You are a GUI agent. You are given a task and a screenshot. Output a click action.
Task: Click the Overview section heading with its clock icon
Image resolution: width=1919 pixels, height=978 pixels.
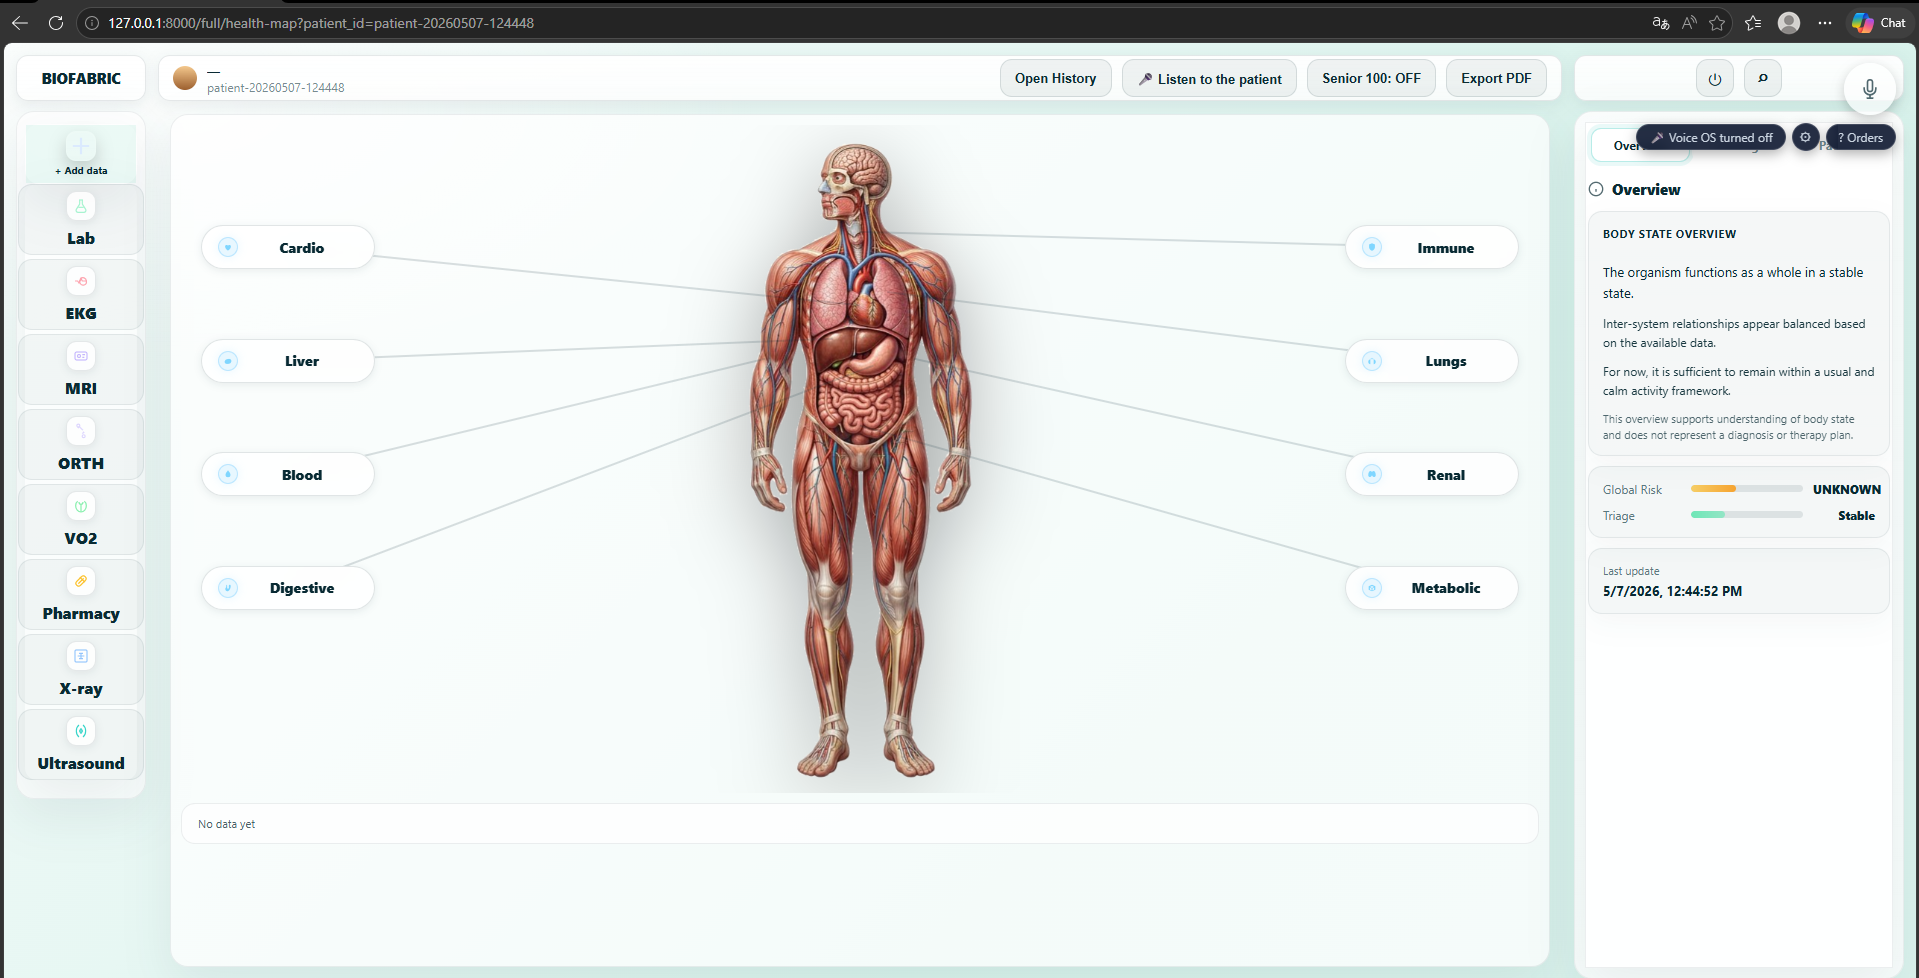coord(1635,189)
